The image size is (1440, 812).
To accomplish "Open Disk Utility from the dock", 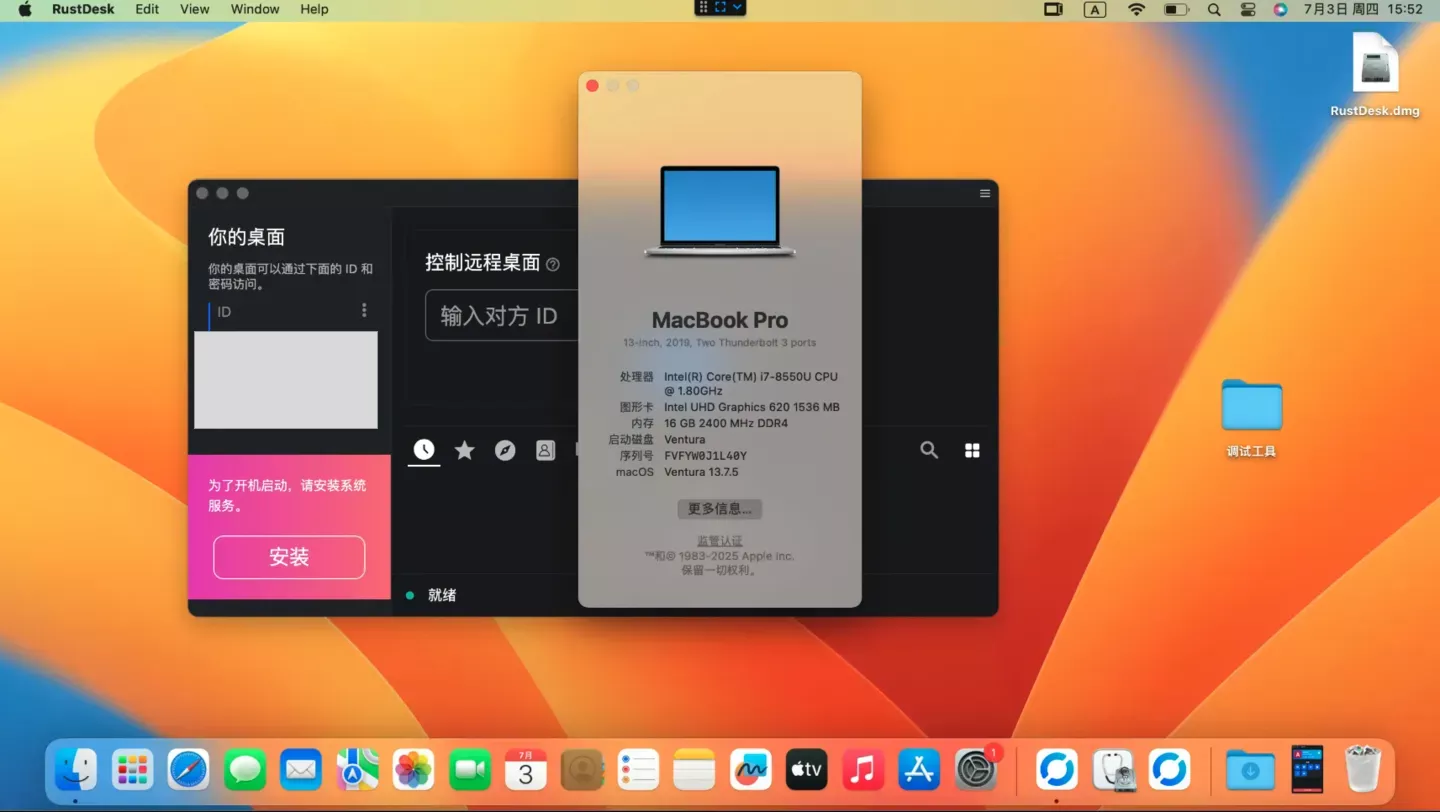I will [1113, 769].
